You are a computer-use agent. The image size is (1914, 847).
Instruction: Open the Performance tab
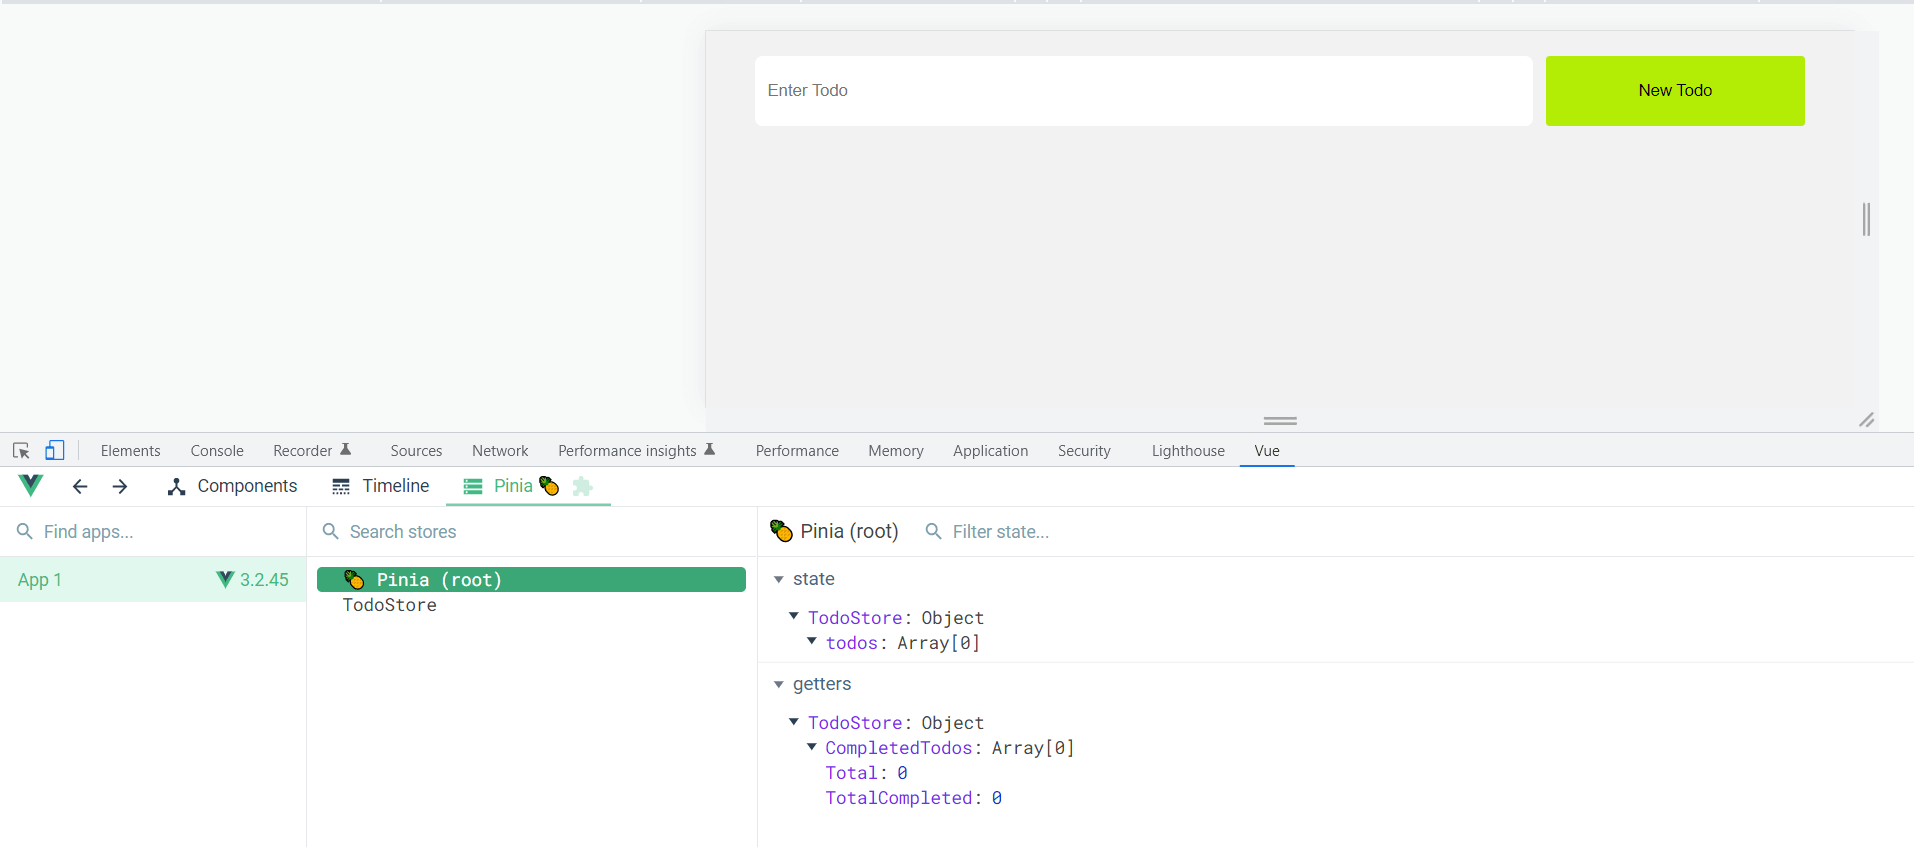click(797, 451)
